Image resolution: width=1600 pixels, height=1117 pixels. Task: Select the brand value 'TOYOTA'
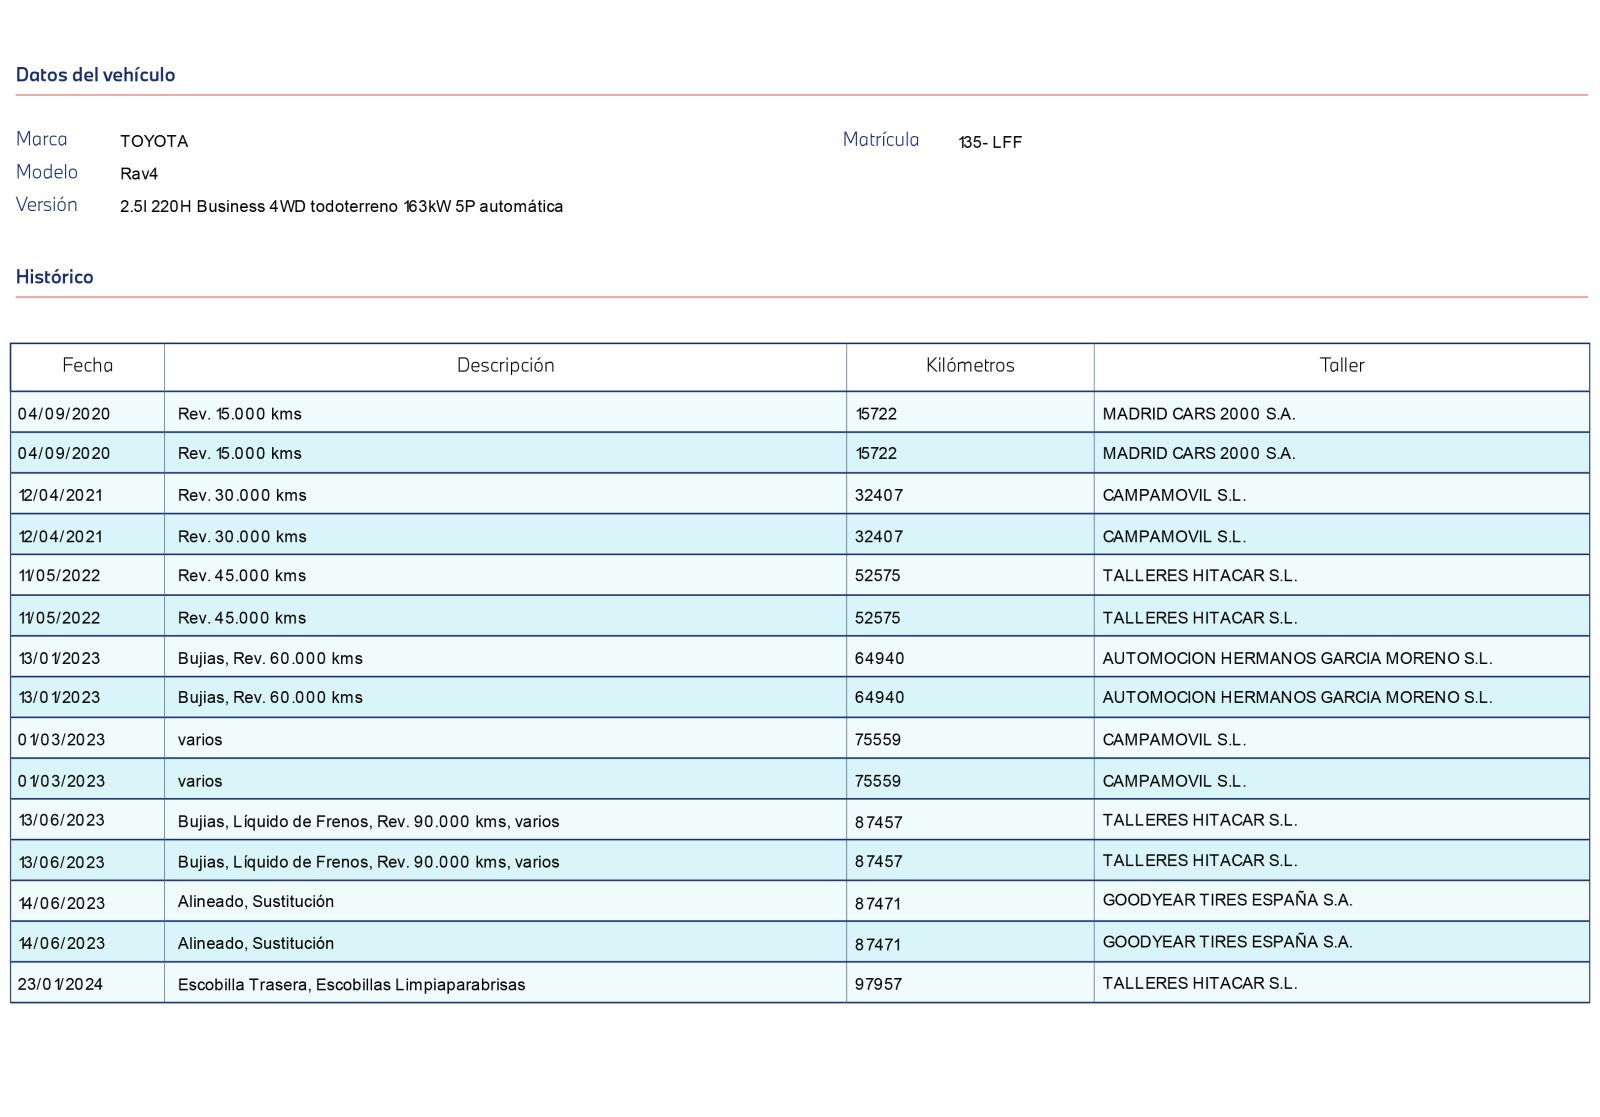(154, 141)
